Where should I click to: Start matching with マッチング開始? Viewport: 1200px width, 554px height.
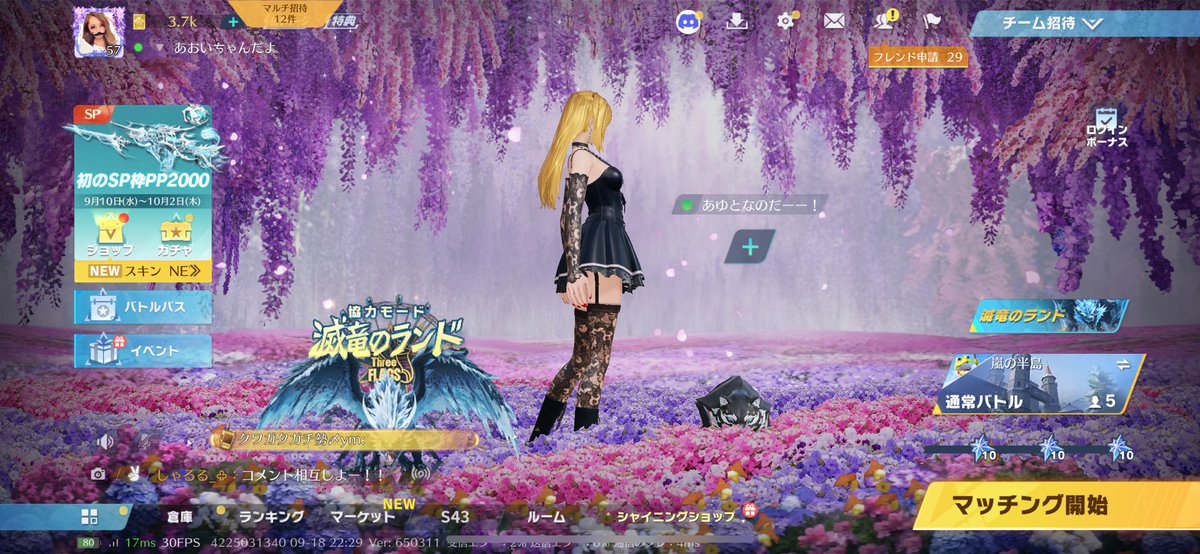1058,505
